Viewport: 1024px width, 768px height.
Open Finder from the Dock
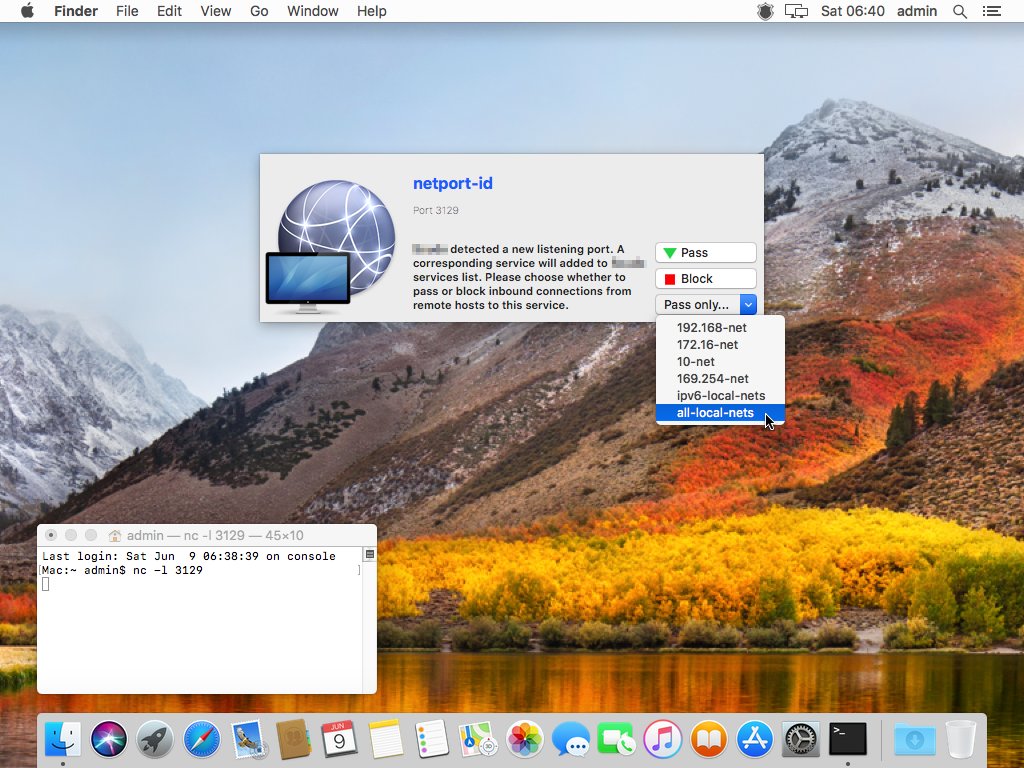pyautogui.click(x=63, y=739)
